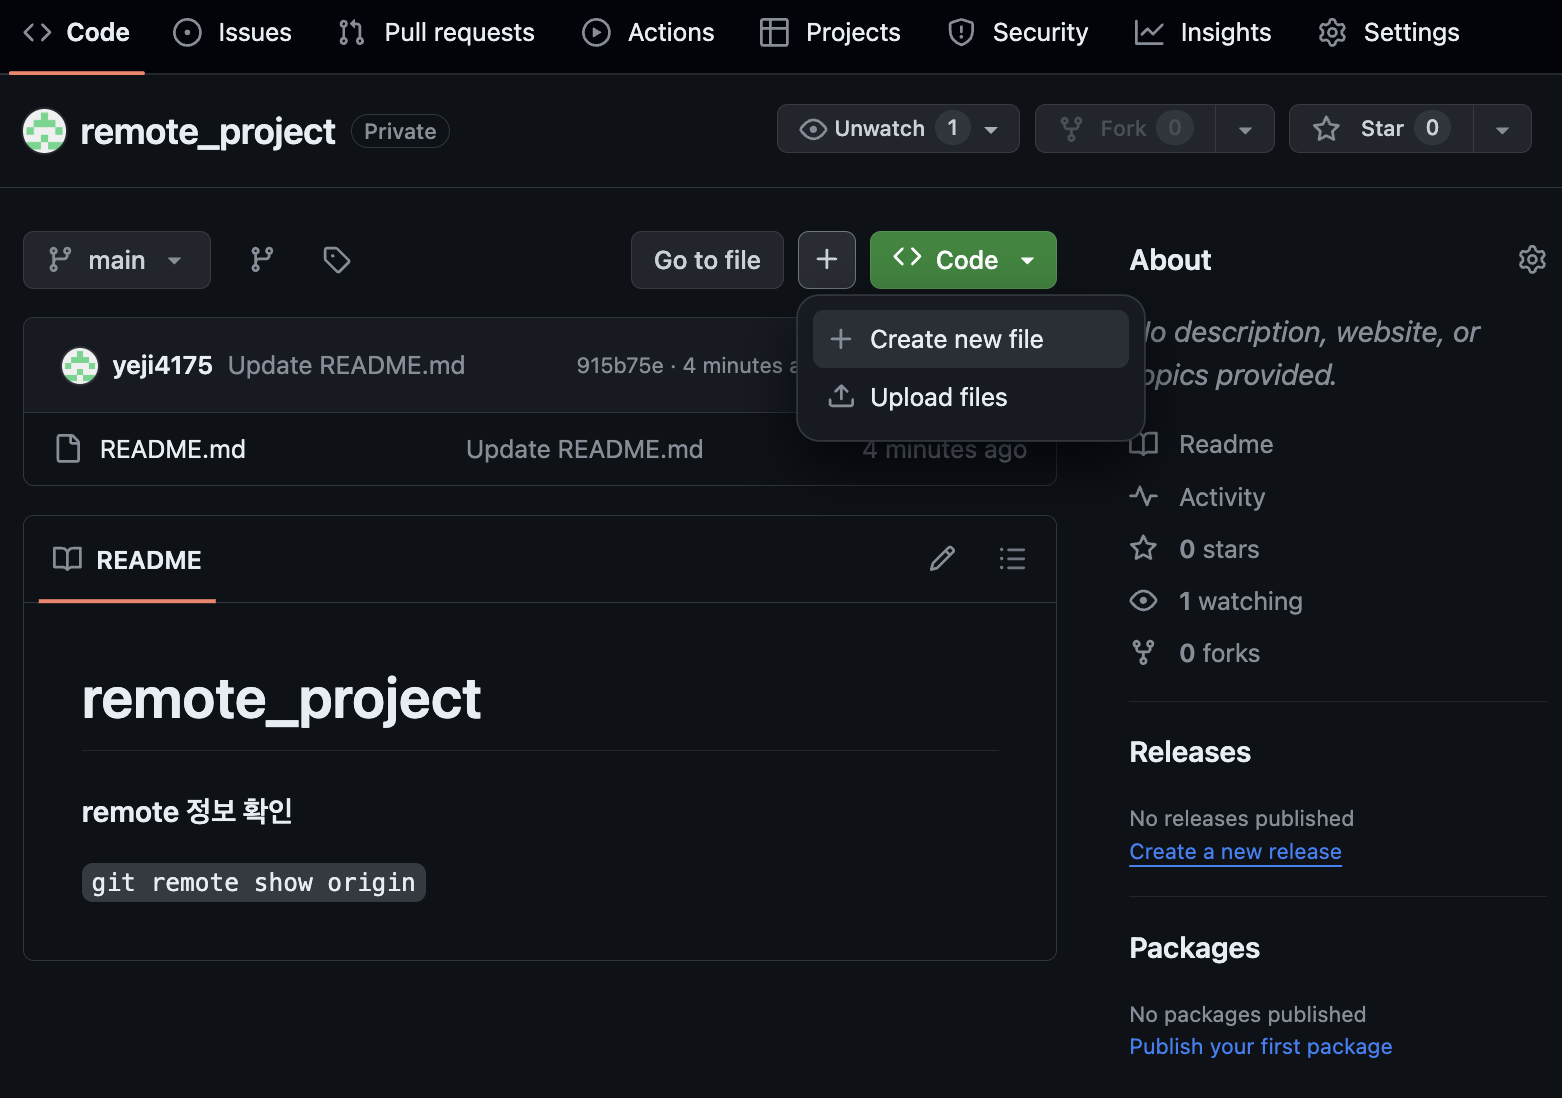This screenshot has width=1562, height=1098.
Task: Open the README outline list icon
Action: 1012,559
